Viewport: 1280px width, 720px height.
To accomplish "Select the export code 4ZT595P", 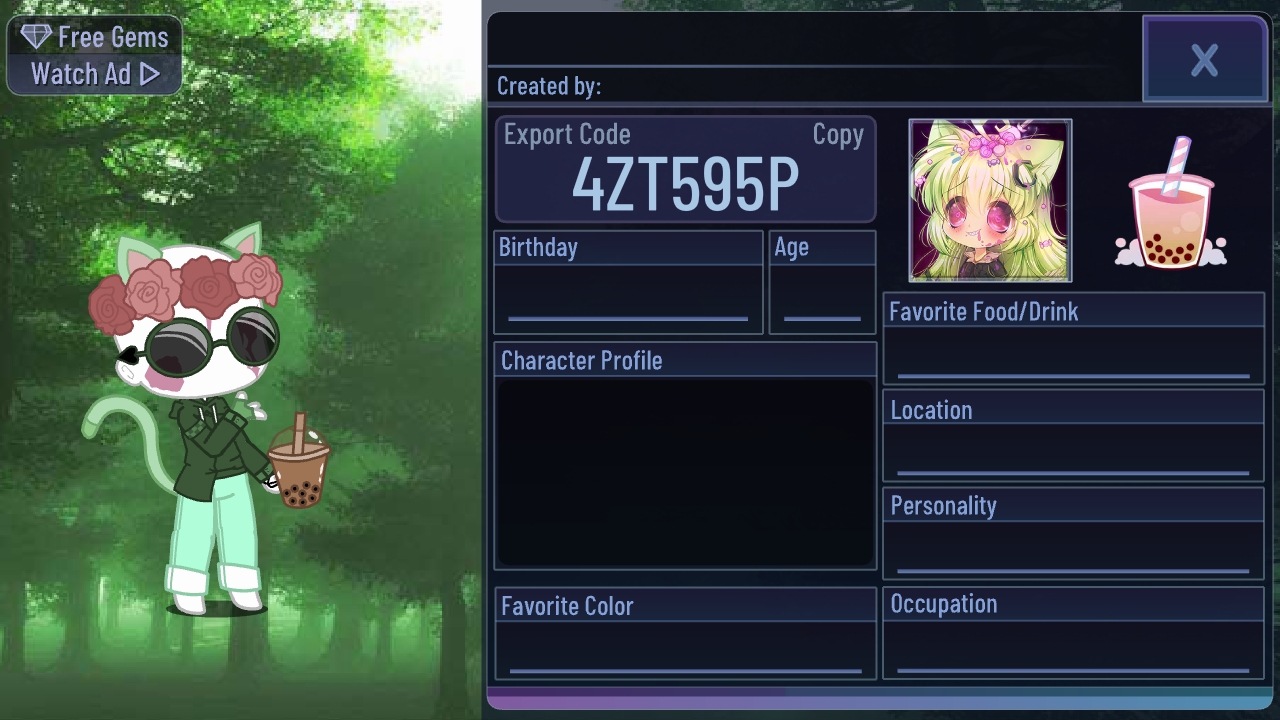I will click(685, 184).
